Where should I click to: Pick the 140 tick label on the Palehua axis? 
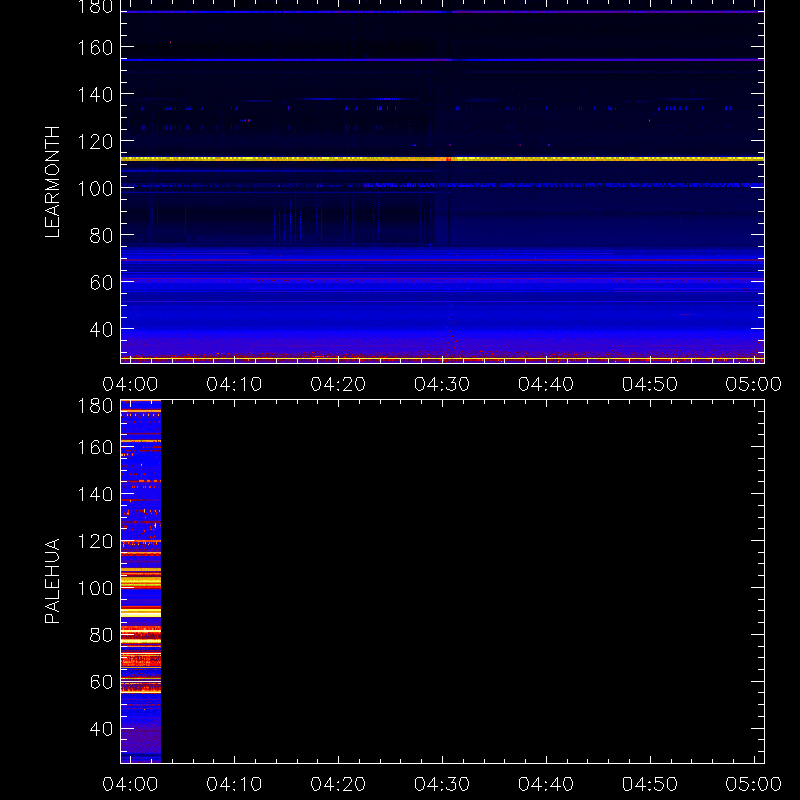click(95, 494)
